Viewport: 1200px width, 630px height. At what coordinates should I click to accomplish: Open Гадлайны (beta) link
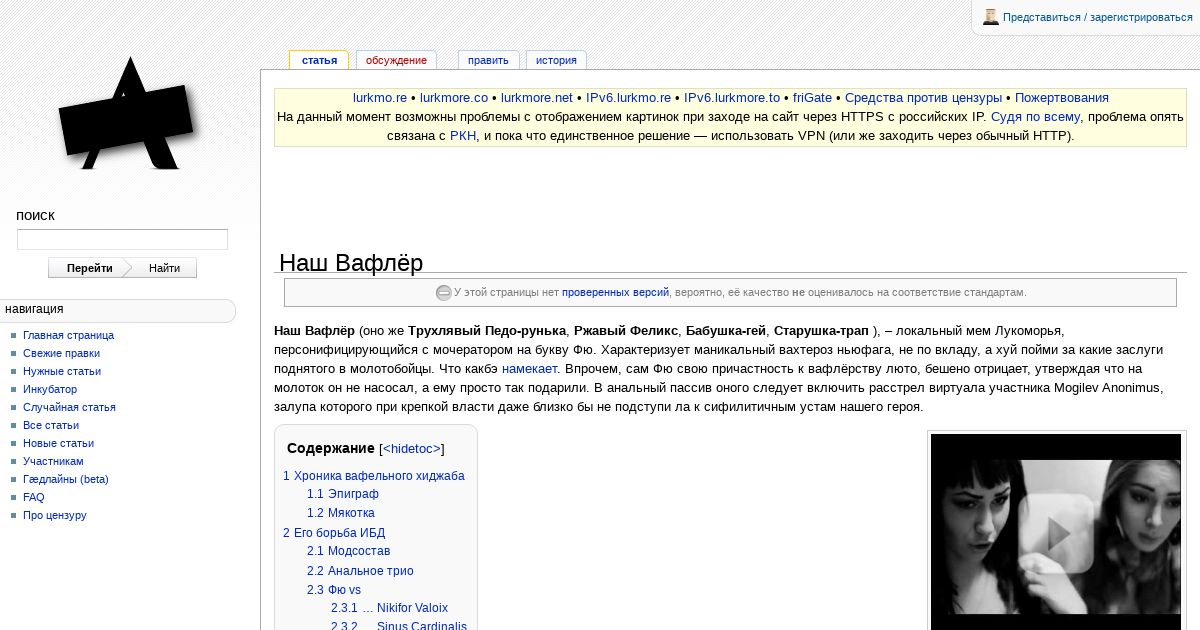point(66,479)
